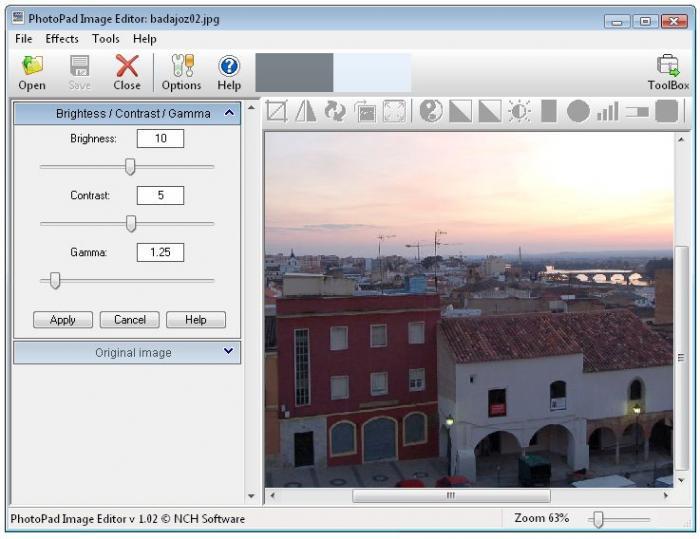Click the Gamma value field showing 1.25
This screenshot has height=539, width=700.
[160, 252]
